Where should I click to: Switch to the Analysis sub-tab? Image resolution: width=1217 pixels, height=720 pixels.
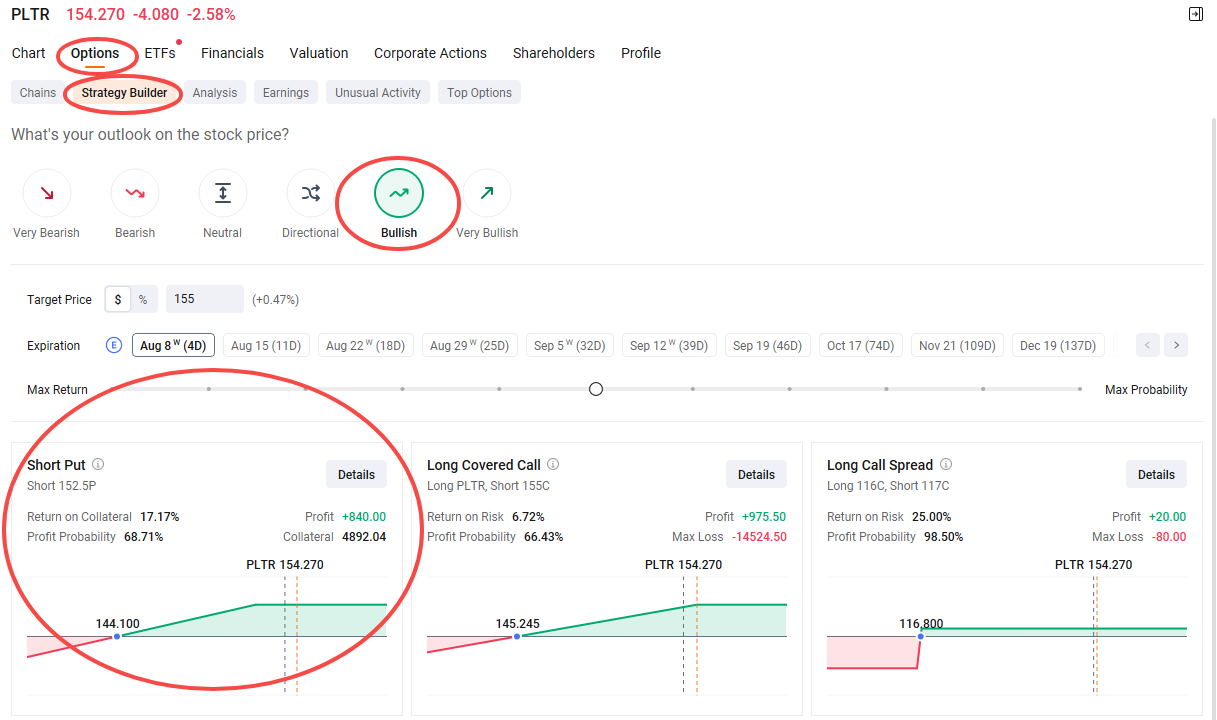coord(215,93)
